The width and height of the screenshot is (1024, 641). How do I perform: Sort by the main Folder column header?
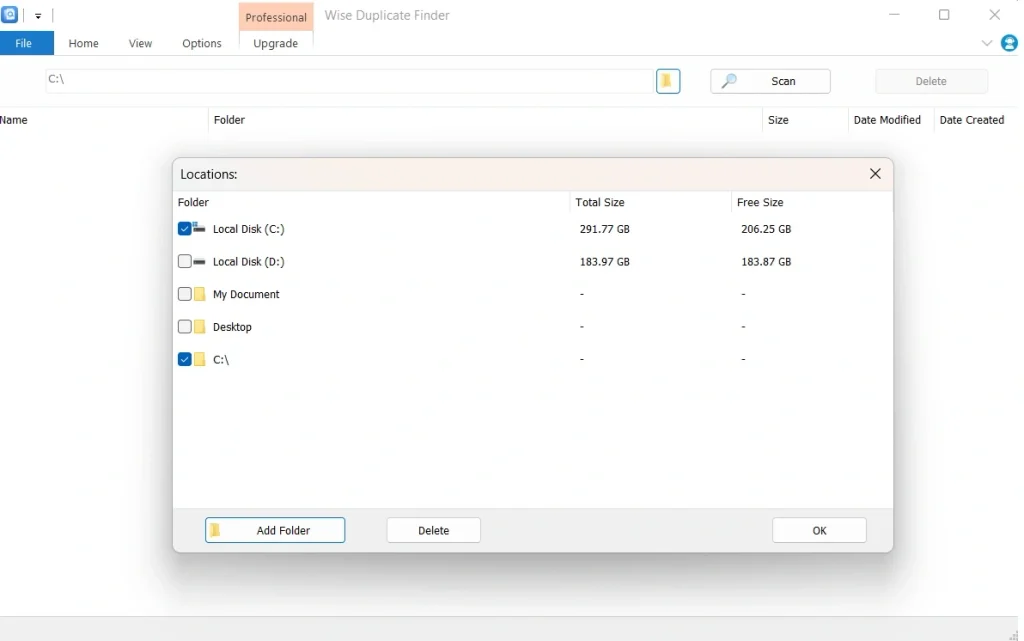(229, 120)
